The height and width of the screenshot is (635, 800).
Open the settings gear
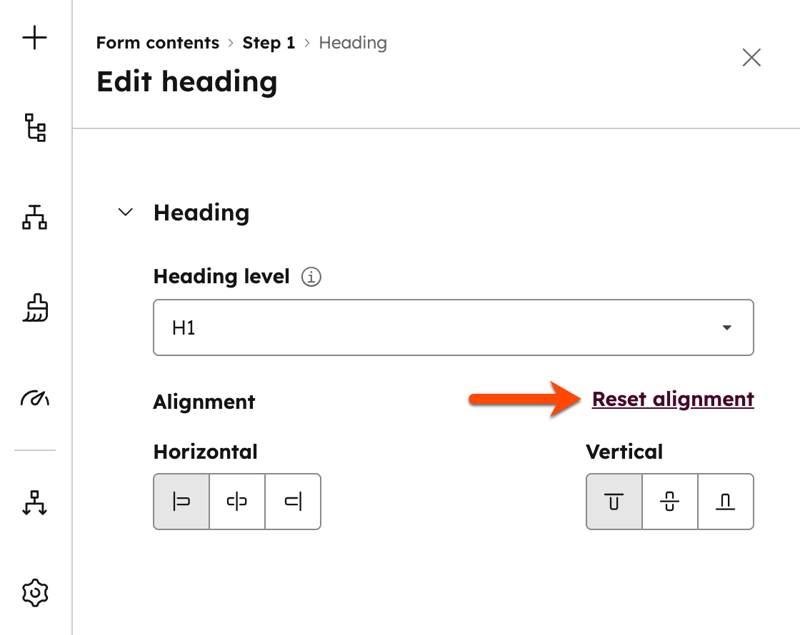point(35,592)
